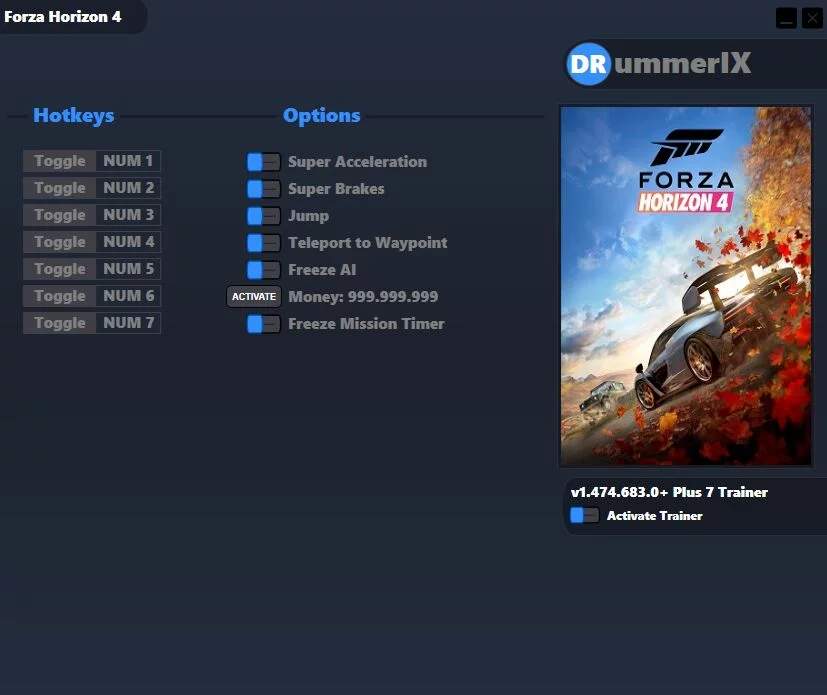Enable the Super Acceleration toggle

click(264, 162)
